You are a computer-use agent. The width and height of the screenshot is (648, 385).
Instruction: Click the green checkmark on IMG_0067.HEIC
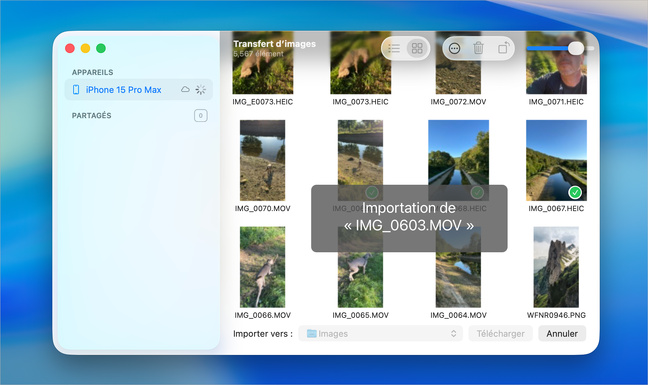(575, 192)
